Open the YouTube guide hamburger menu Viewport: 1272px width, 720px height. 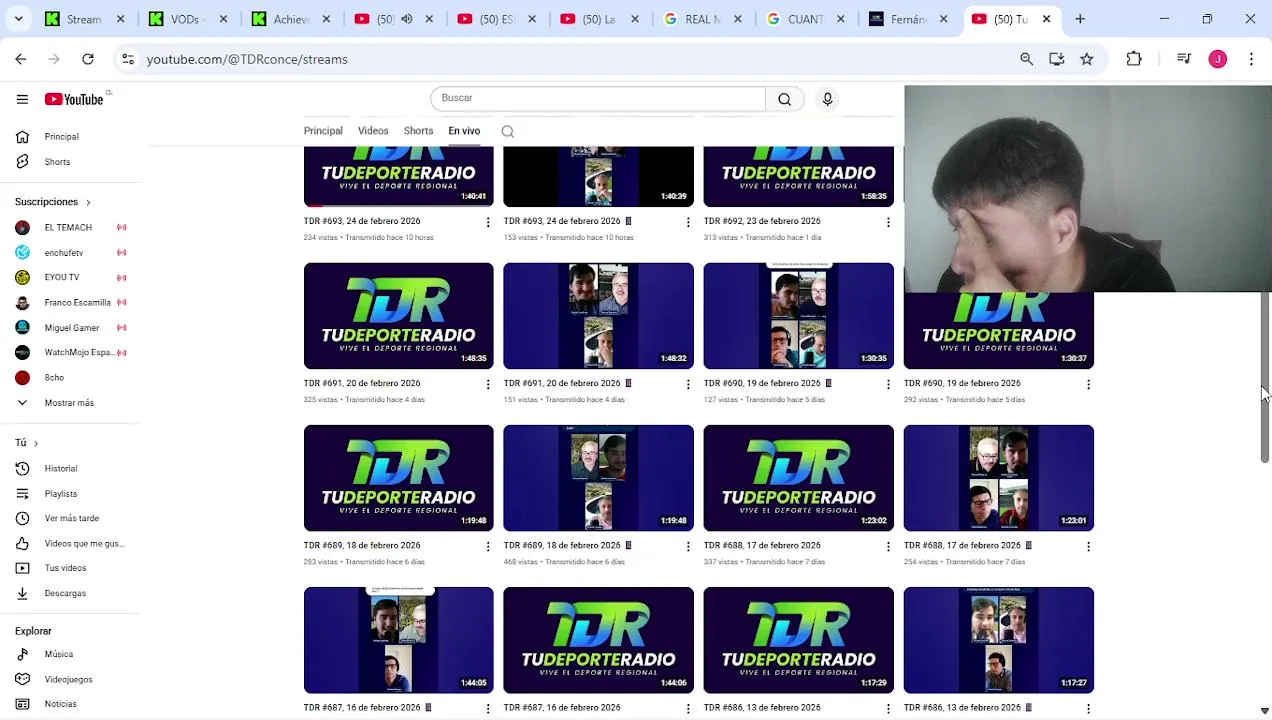click(x=22, y=99)
